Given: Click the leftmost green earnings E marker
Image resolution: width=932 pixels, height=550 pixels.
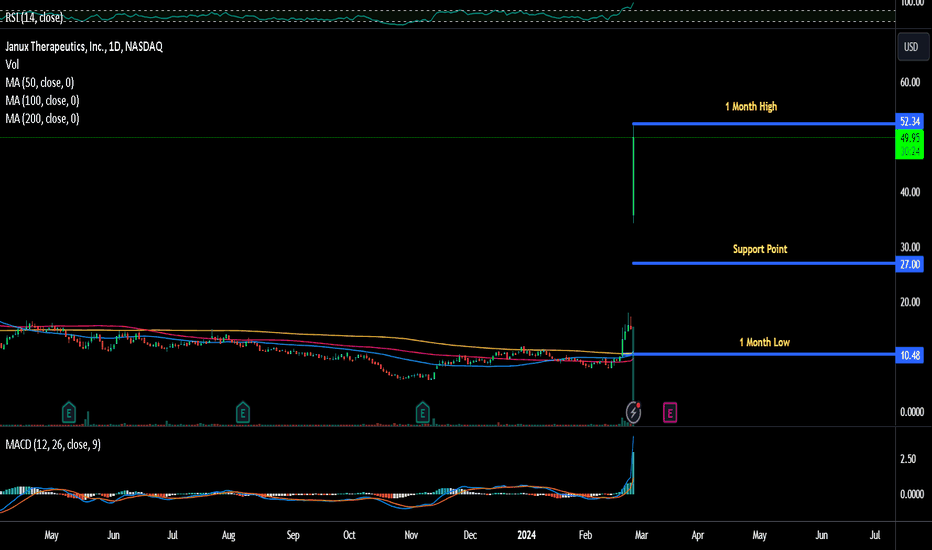Looking at the screenshot, I should click(69, 410).
